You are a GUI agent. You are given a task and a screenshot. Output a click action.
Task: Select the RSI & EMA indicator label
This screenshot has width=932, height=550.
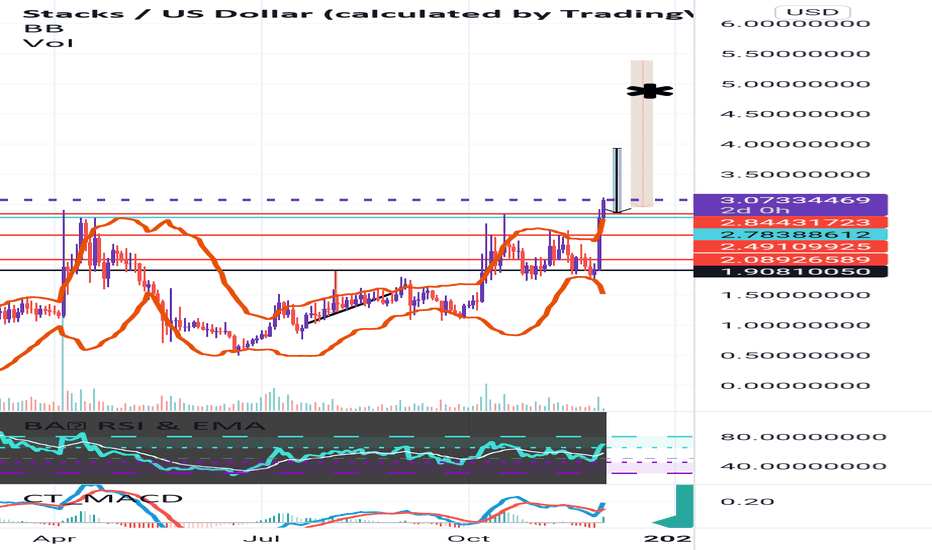144,425
